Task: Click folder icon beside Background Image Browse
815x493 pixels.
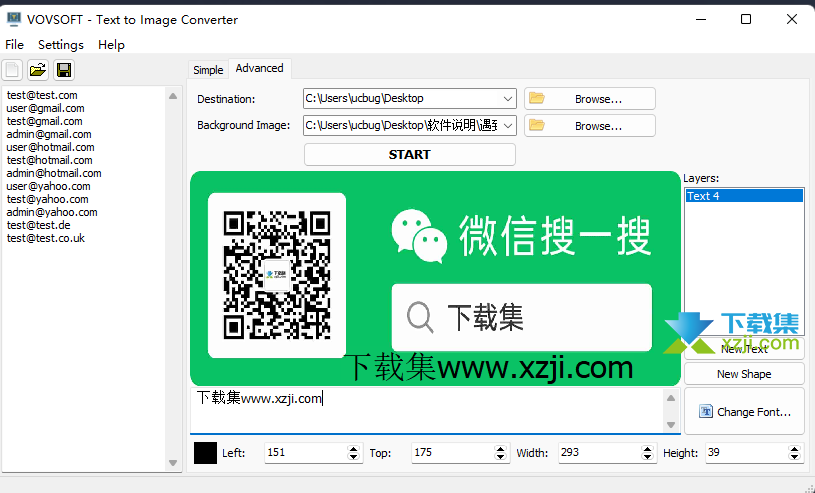Action: (x=537, y=125)
